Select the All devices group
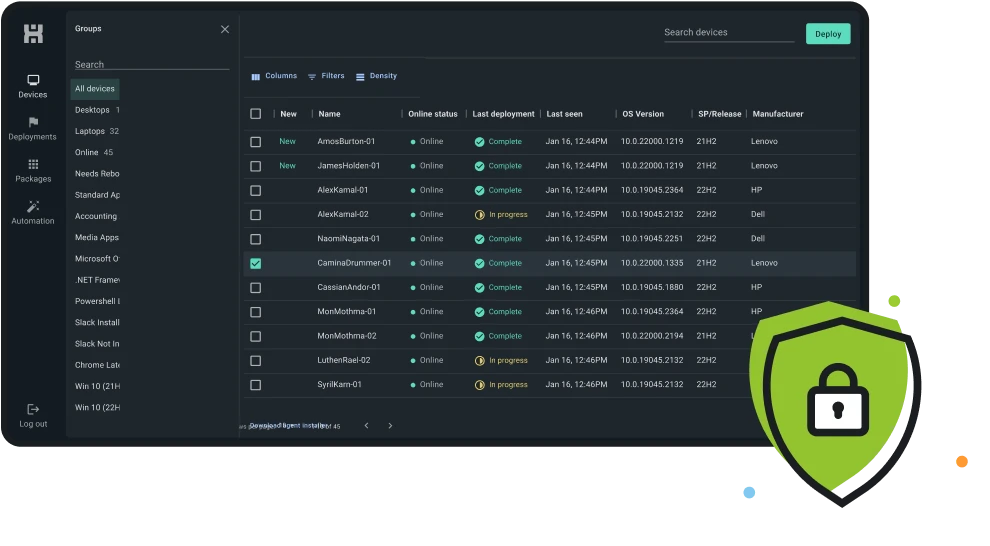 [95, 89]
